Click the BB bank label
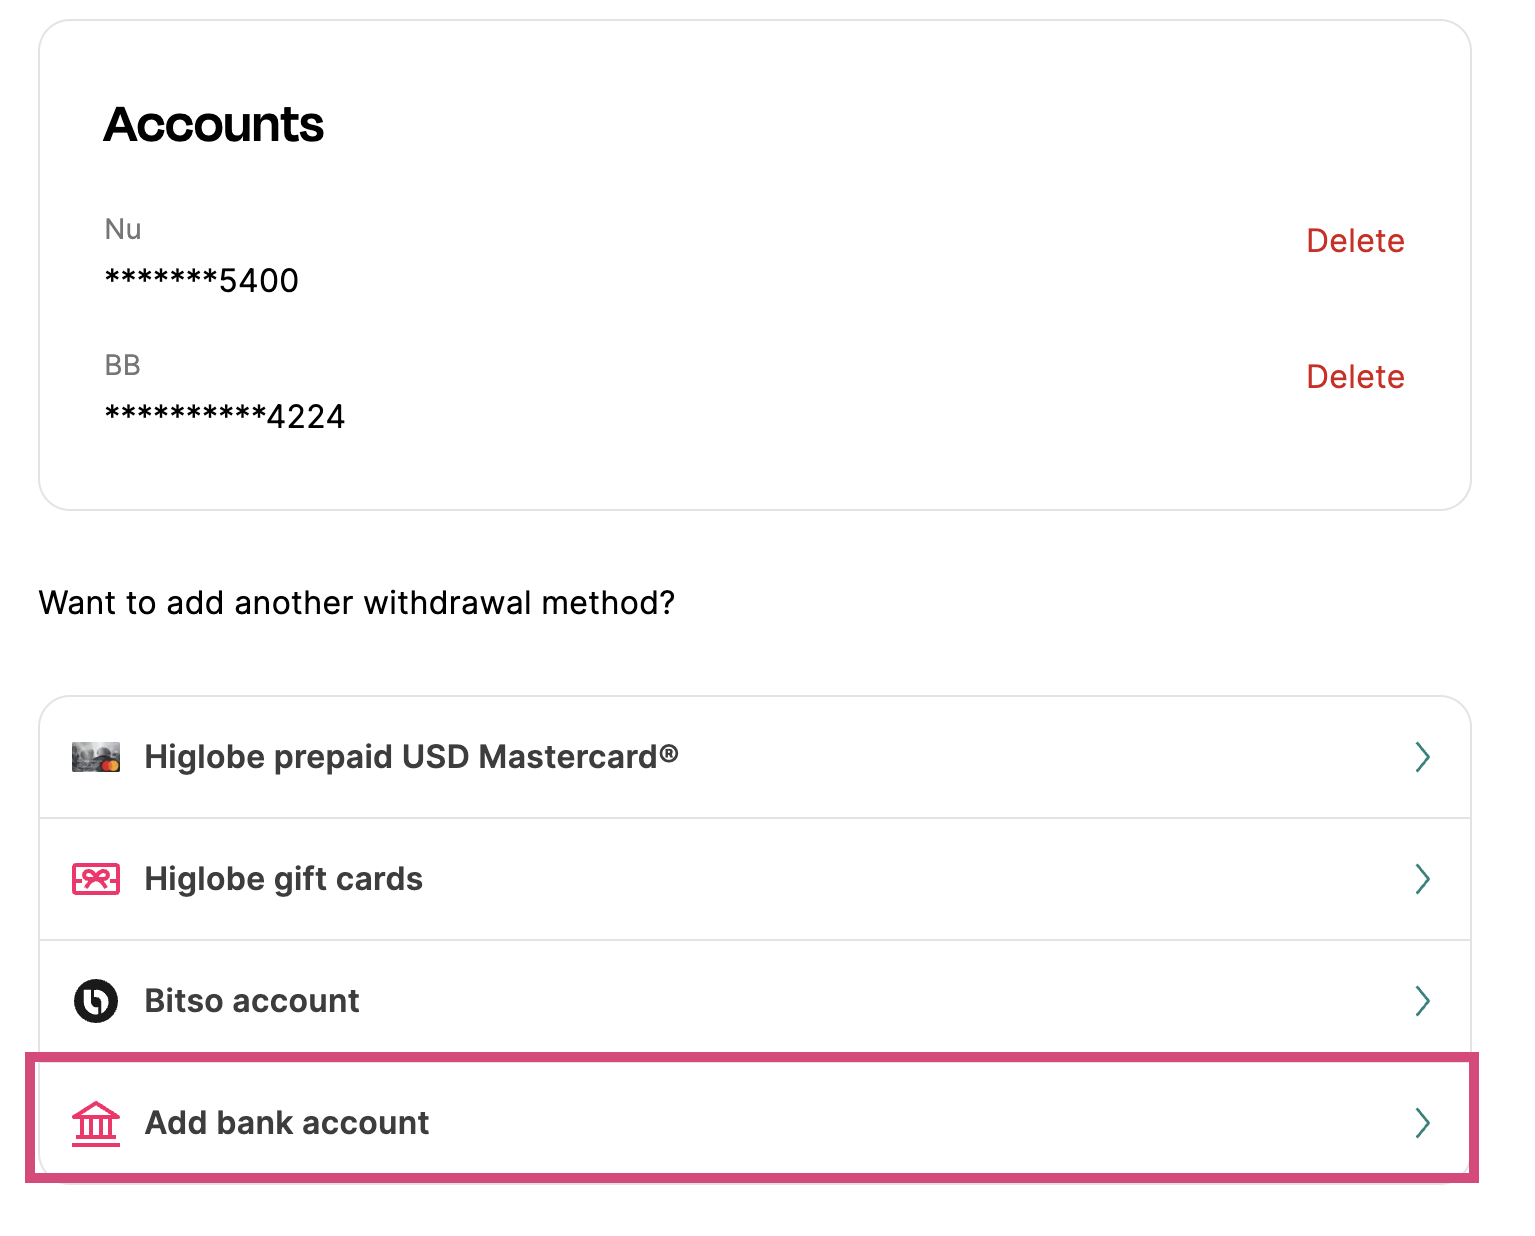Image resolution: width=1535 pixels, height=1236 pixels. [122, 365]
